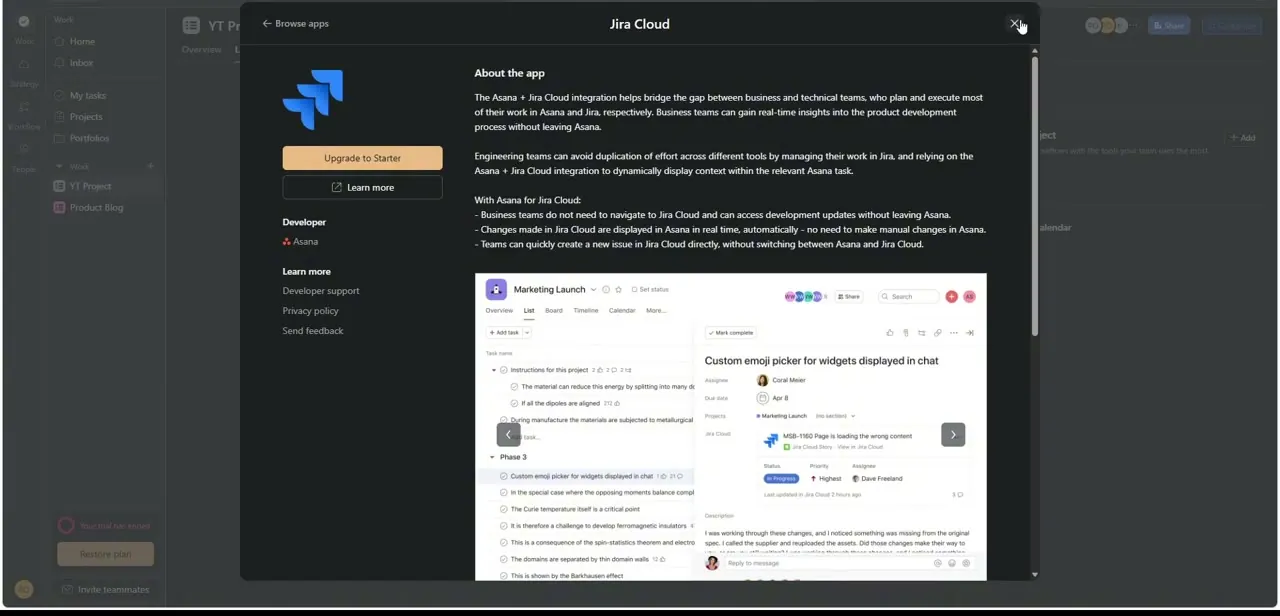Click the Jira Cloud app logo

(x=313, y=100)
